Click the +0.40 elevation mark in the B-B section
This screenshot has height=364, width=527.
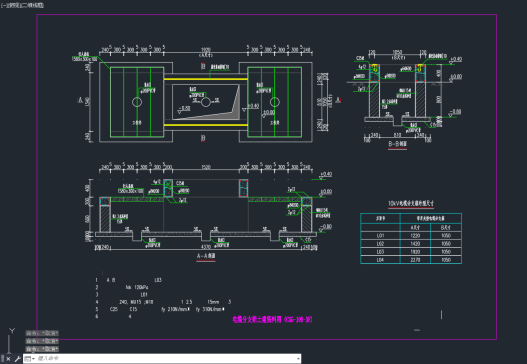[x=456, y=59]
